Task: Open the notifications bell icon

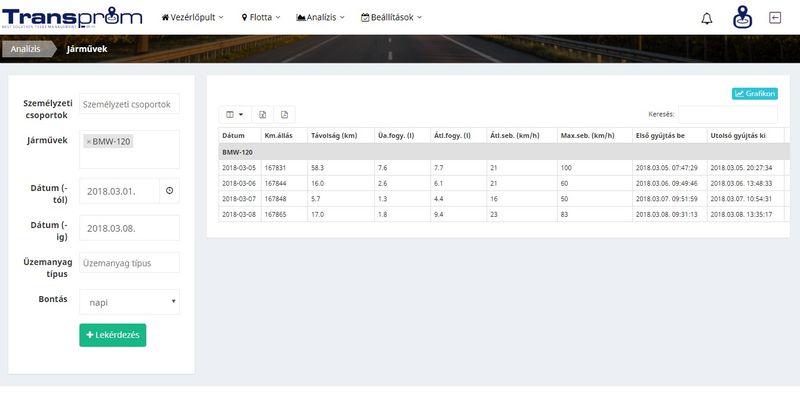Action: click(x=707, y=19)
